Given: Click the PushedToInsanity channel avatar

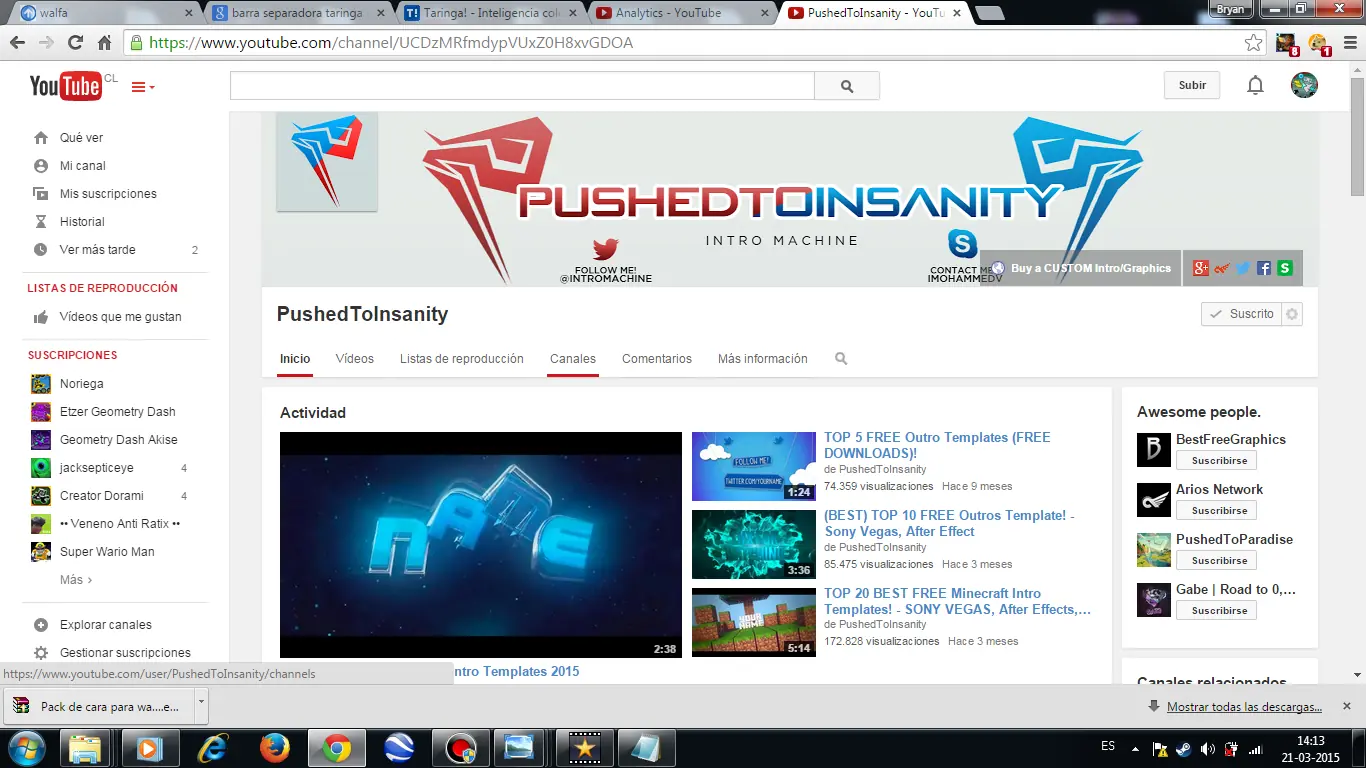Looking at the screenshot, I should [x=327, y=161].
